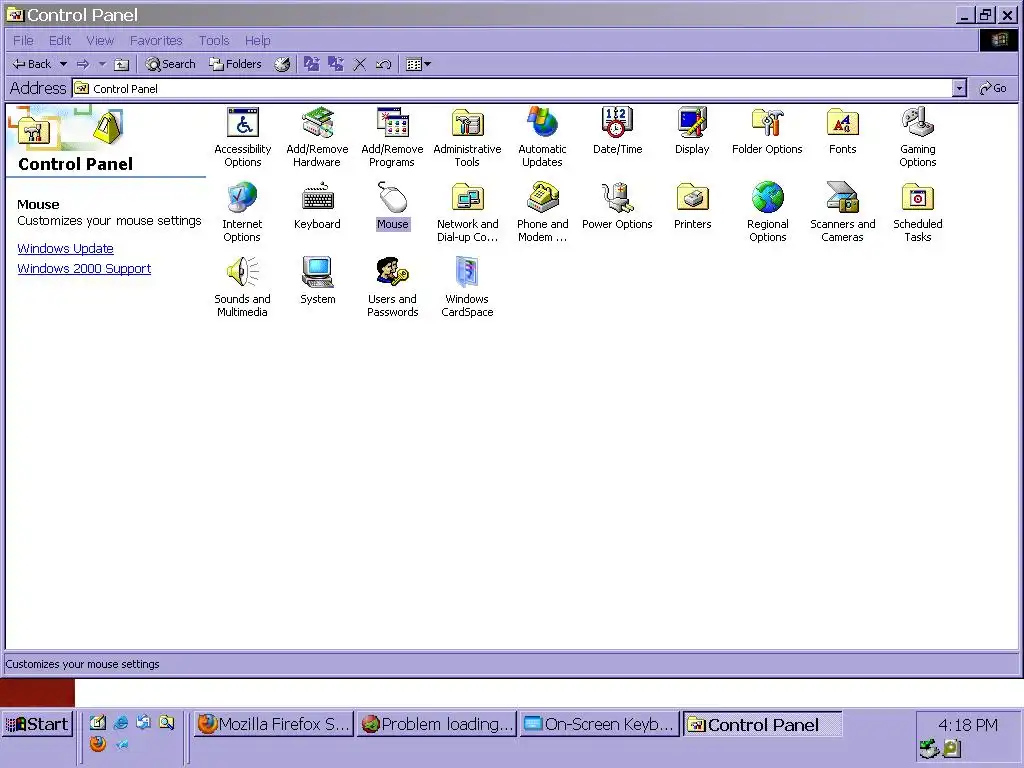Image resolution: width=1024 pixels, height=768 pixels.
Task: Open the Fonts folder icon
Action: 842,123
